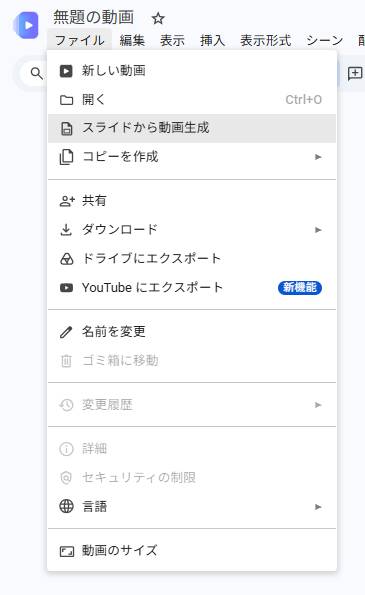
Task: Click the folder icon beside 開く
Action: pyautogui.click(x=66, y=100)
